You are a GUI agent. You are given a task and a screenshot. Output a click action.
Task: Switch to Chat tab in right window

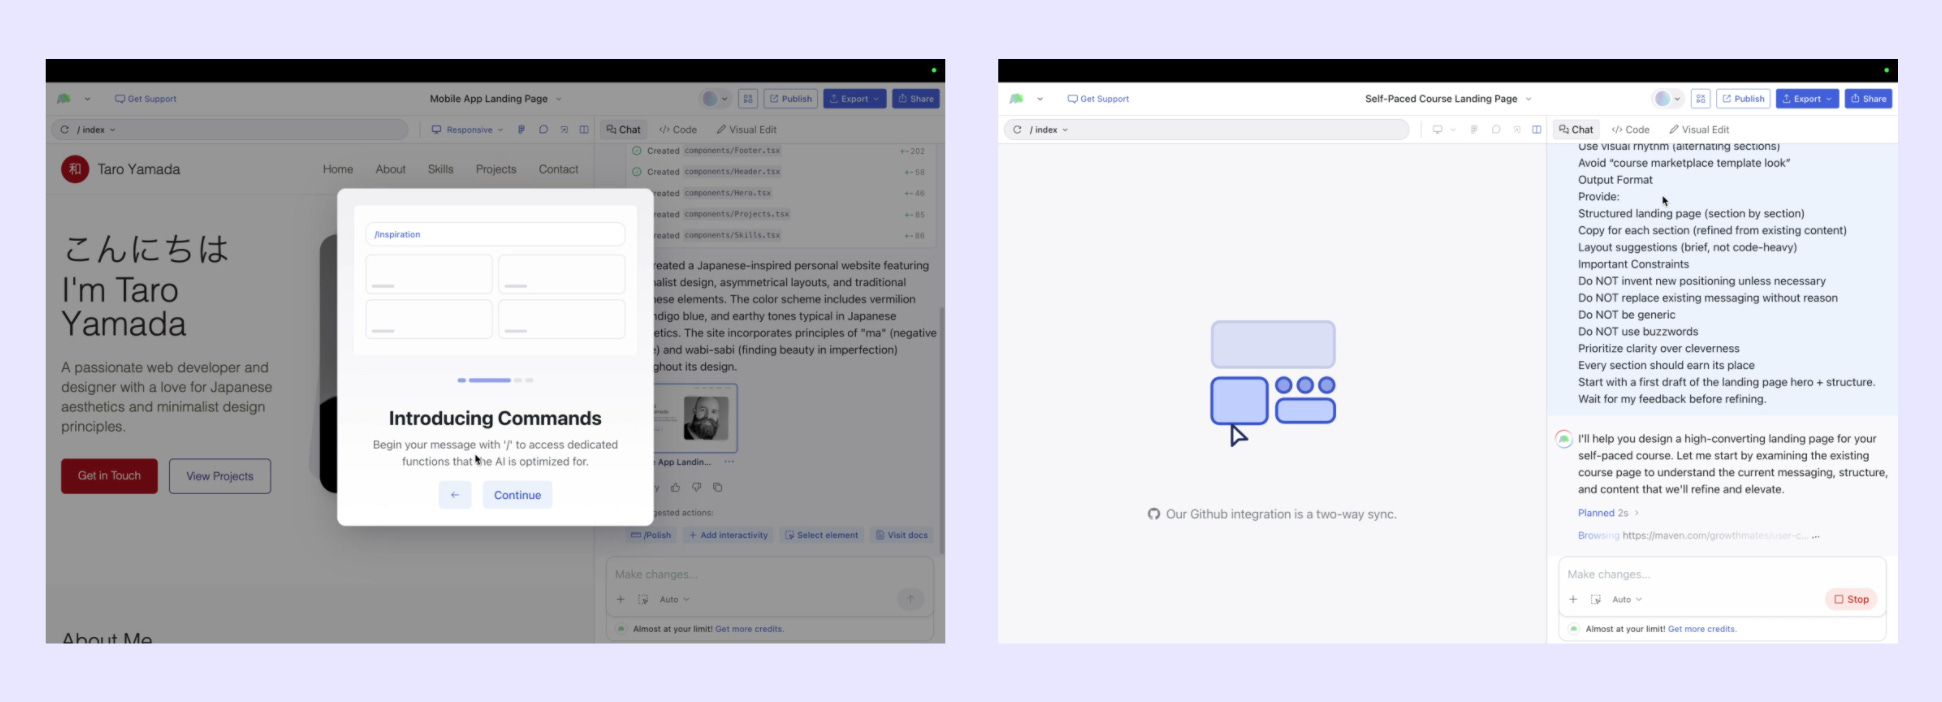[1576, 130]
